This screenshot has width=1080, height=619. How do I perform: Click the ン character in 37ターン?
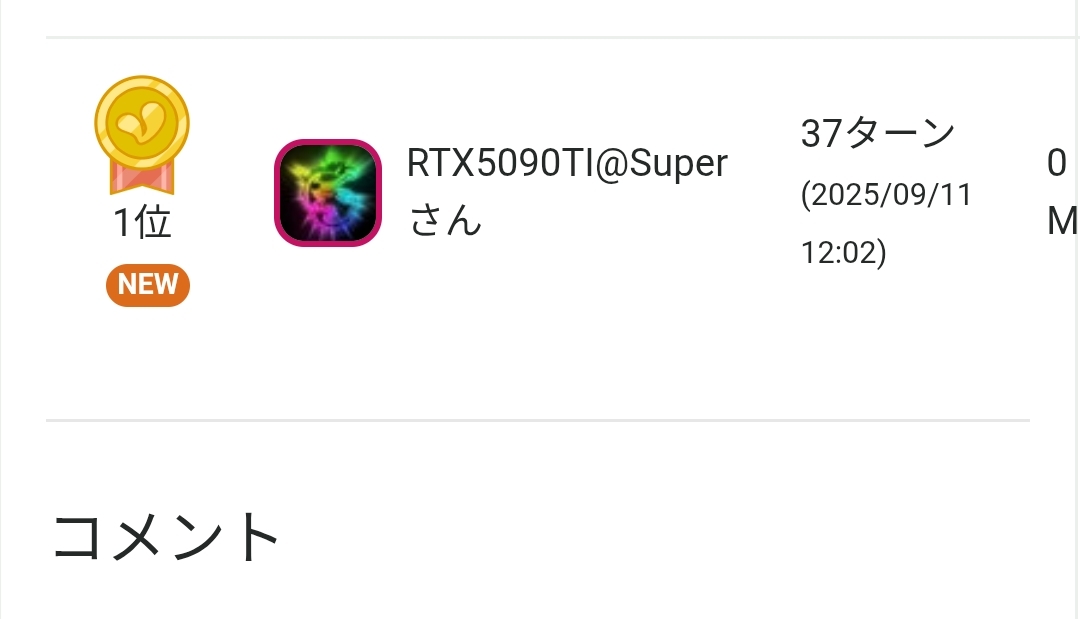pos(937,134)
